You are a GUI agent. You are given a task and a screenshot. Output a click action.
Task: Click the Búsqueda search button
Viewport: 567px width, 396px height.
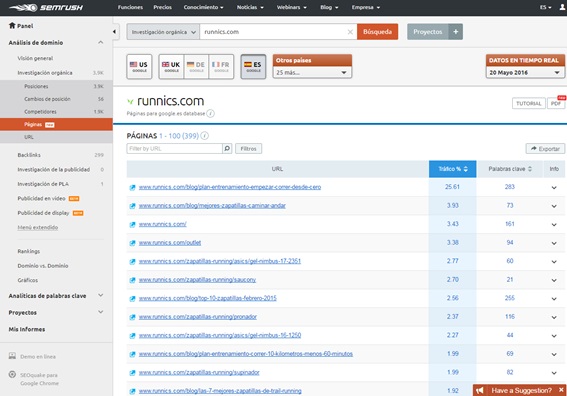click(x=378, y=32)
